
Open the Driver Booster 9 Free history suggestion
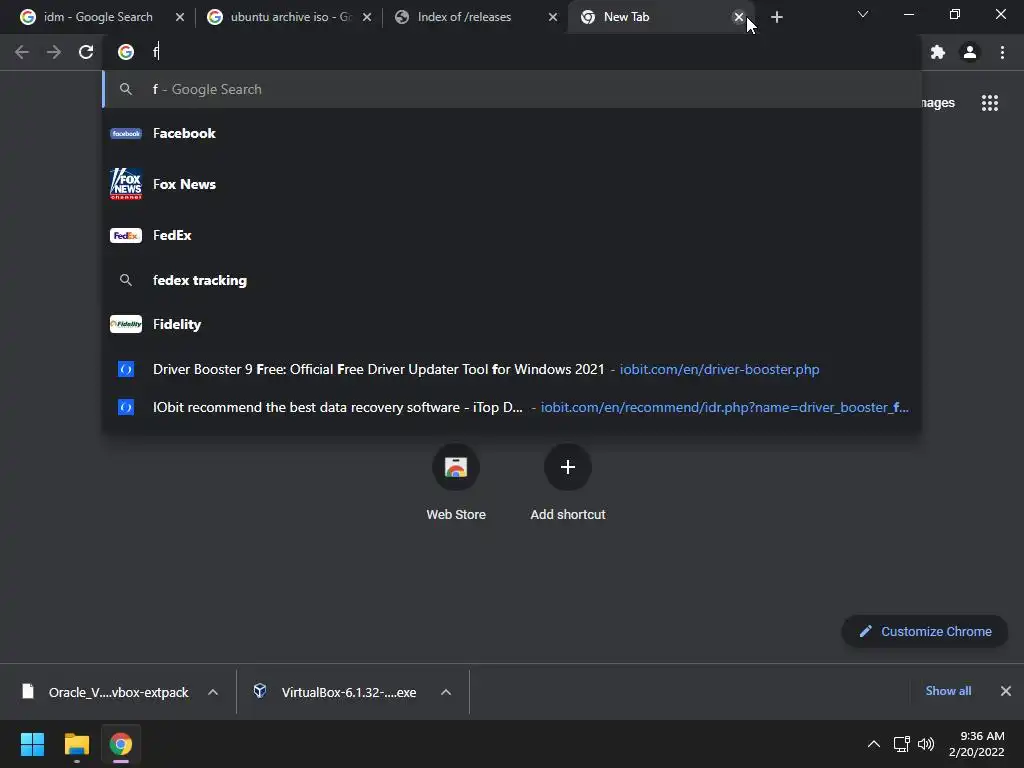512,369
